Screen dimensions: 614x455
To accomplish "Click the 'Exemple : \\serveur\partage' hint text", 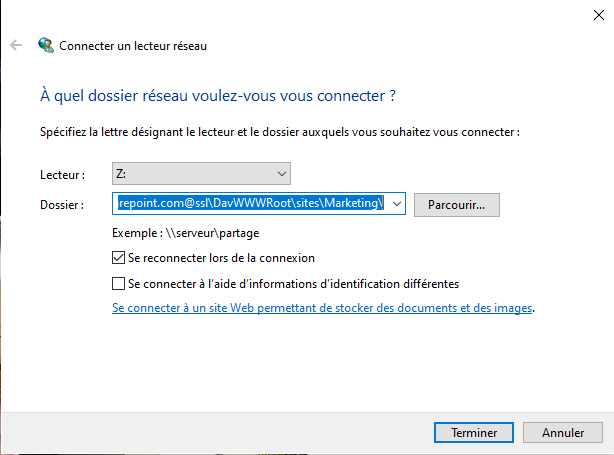I will click(186, 233).
